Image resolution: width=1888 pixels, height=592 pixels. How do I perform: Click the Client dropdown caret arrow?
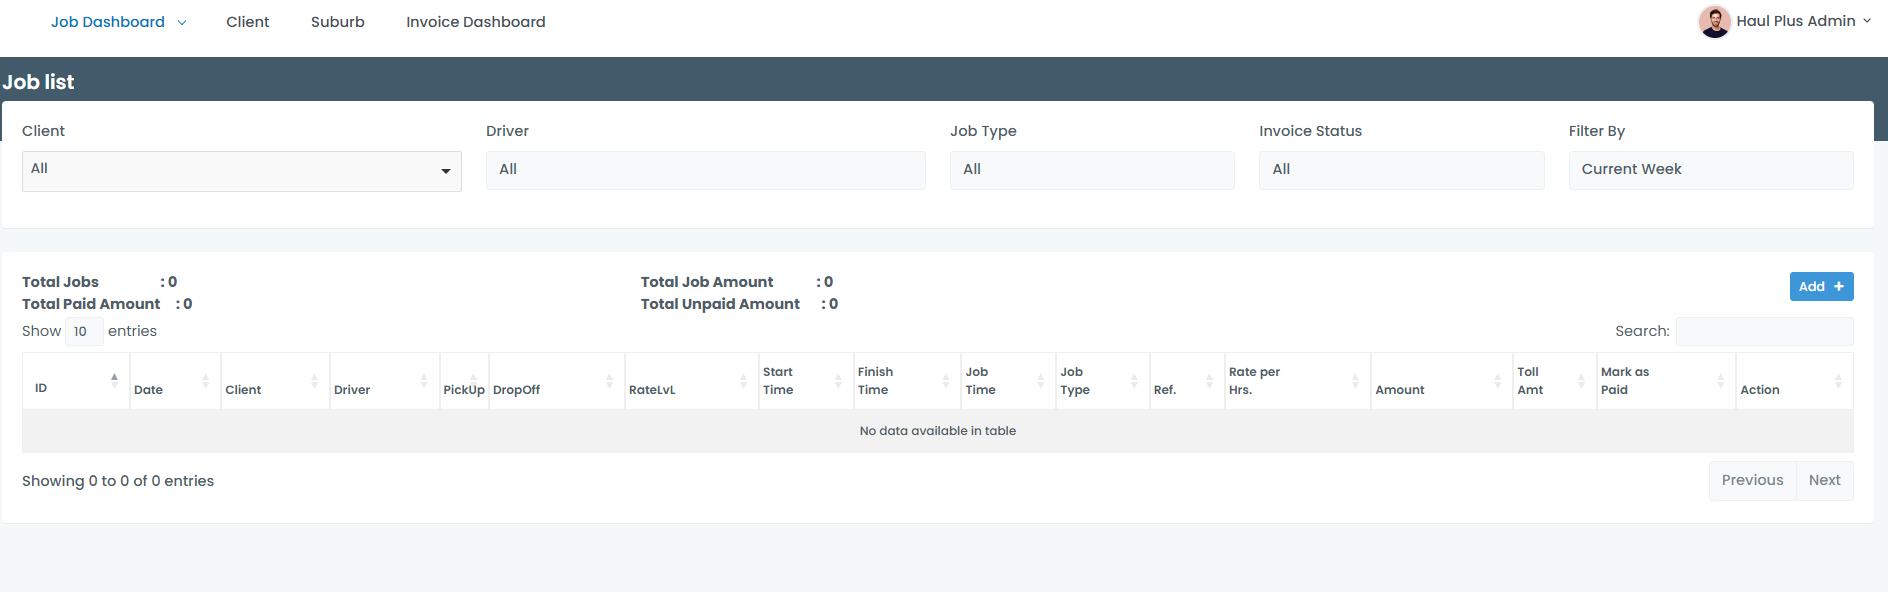pyautogui.click(x=446, y=171)
